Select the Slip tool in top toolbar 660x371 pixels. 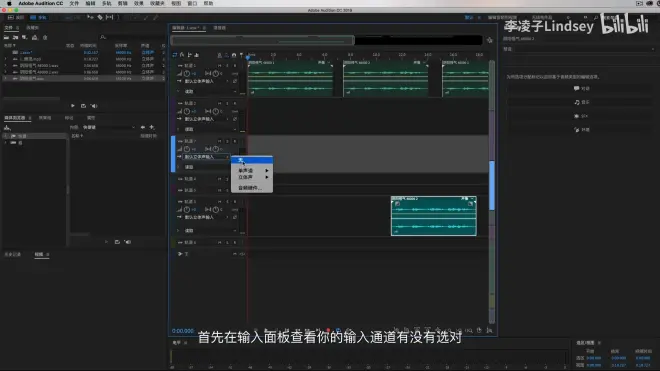(109, 18)
